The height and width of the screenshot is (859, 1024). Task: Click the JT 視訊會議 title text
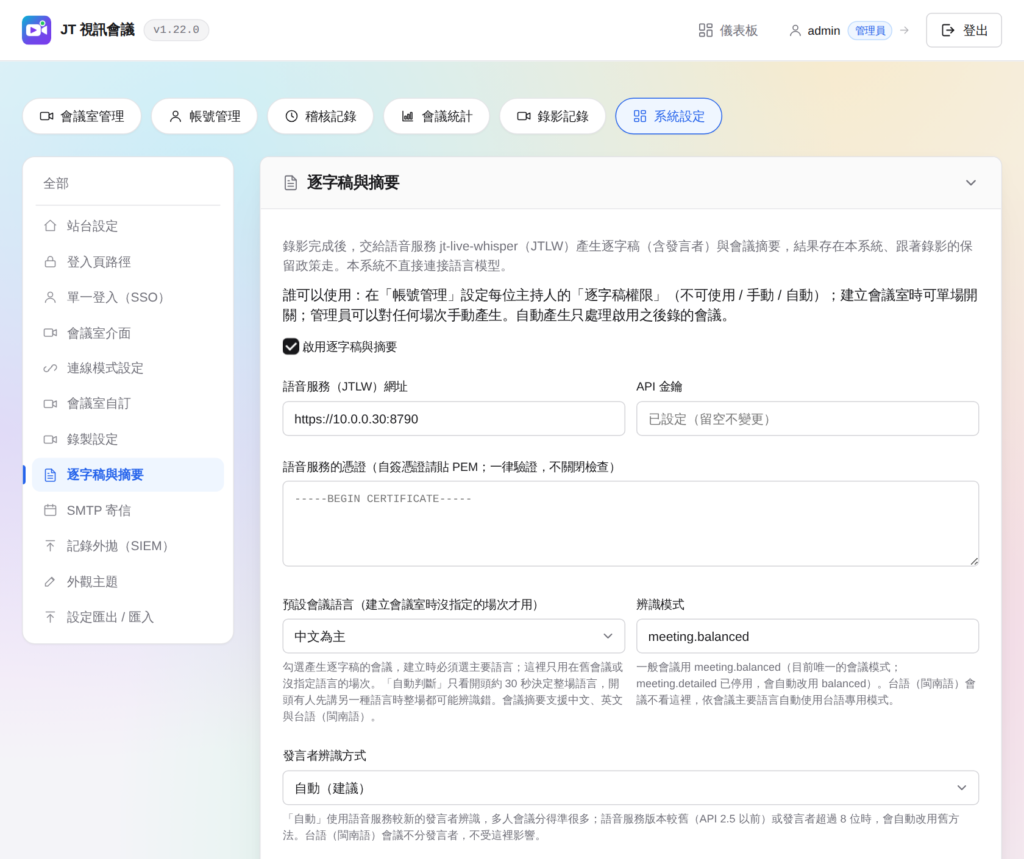[x=97, y=30]
